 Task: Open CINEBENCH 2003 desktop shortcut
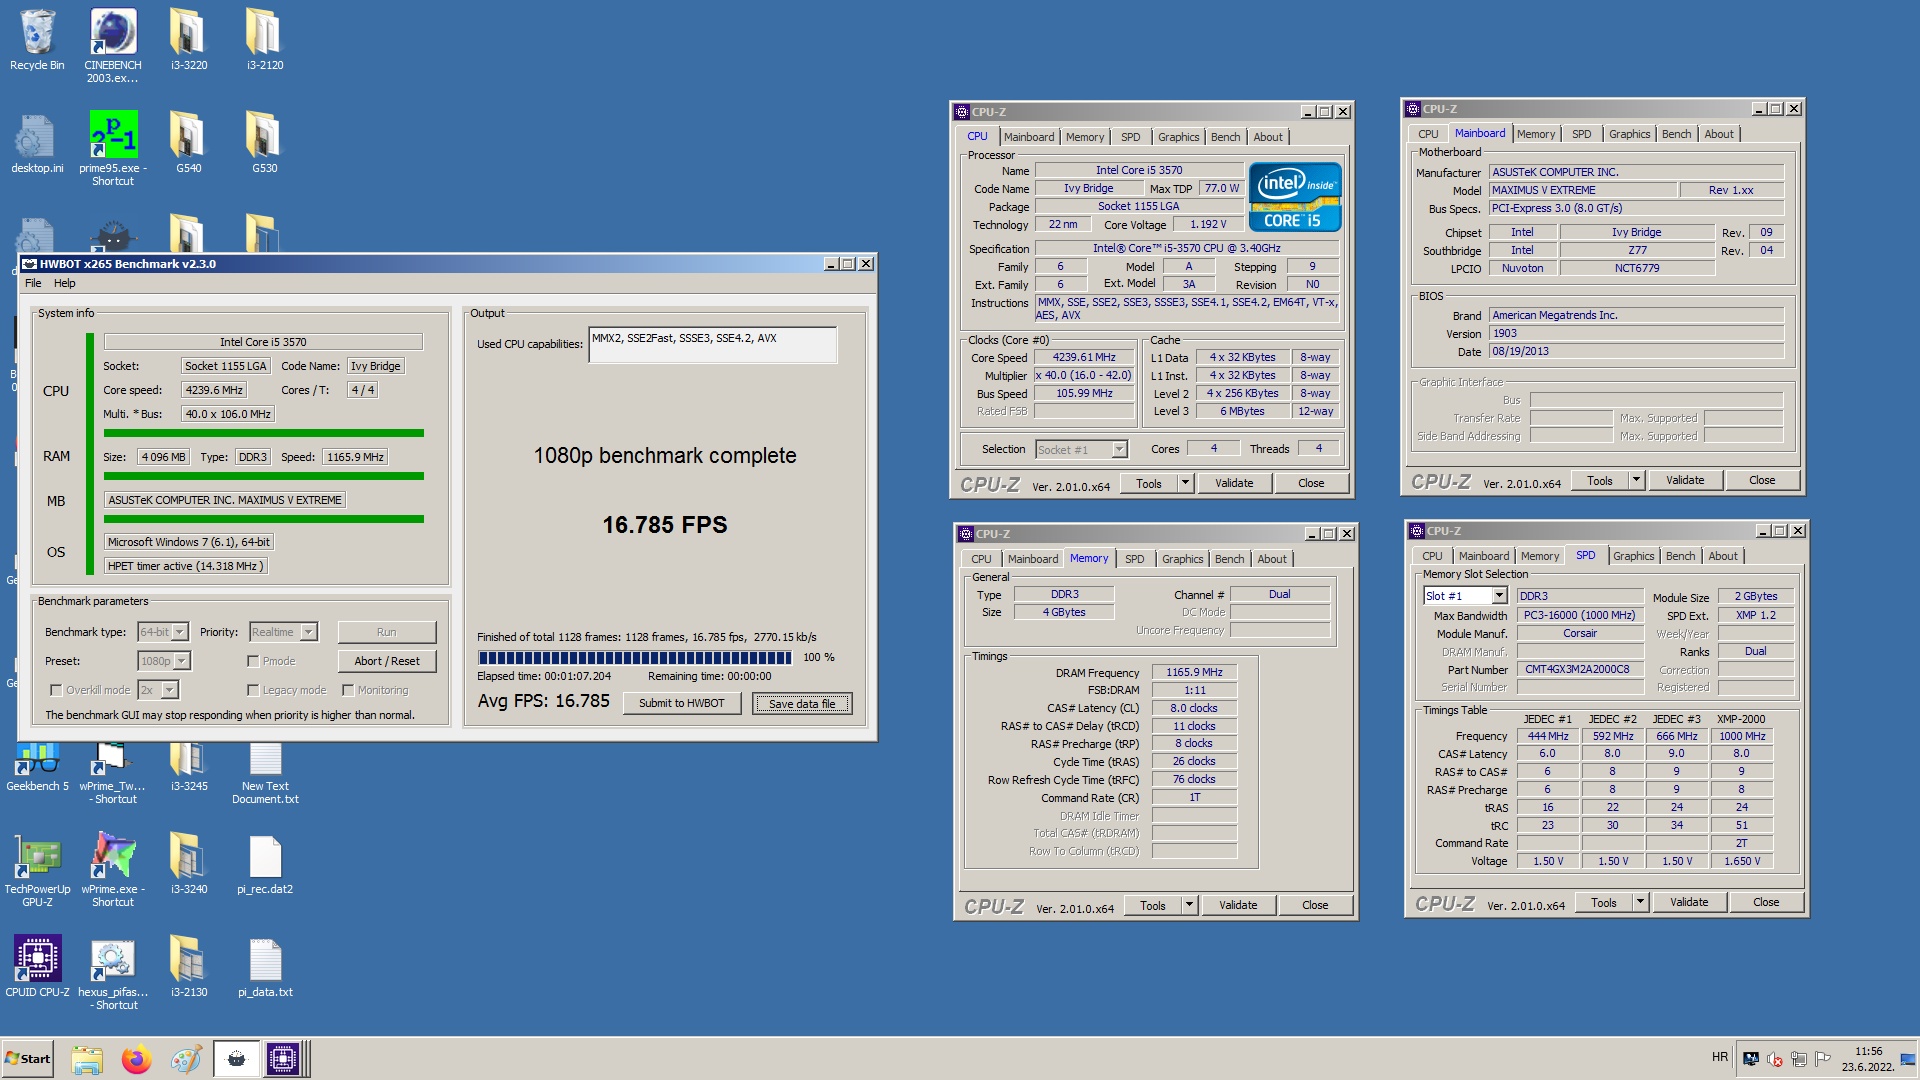(113, 45)
